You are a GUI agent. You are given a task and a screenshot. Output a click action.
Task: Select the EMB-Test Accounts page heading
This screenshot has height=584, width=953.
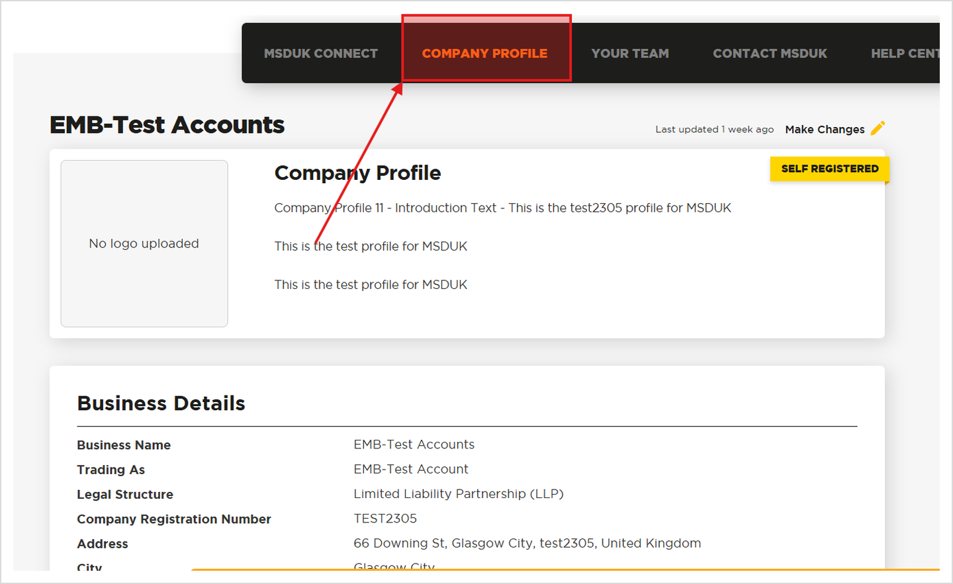[167, 125]
